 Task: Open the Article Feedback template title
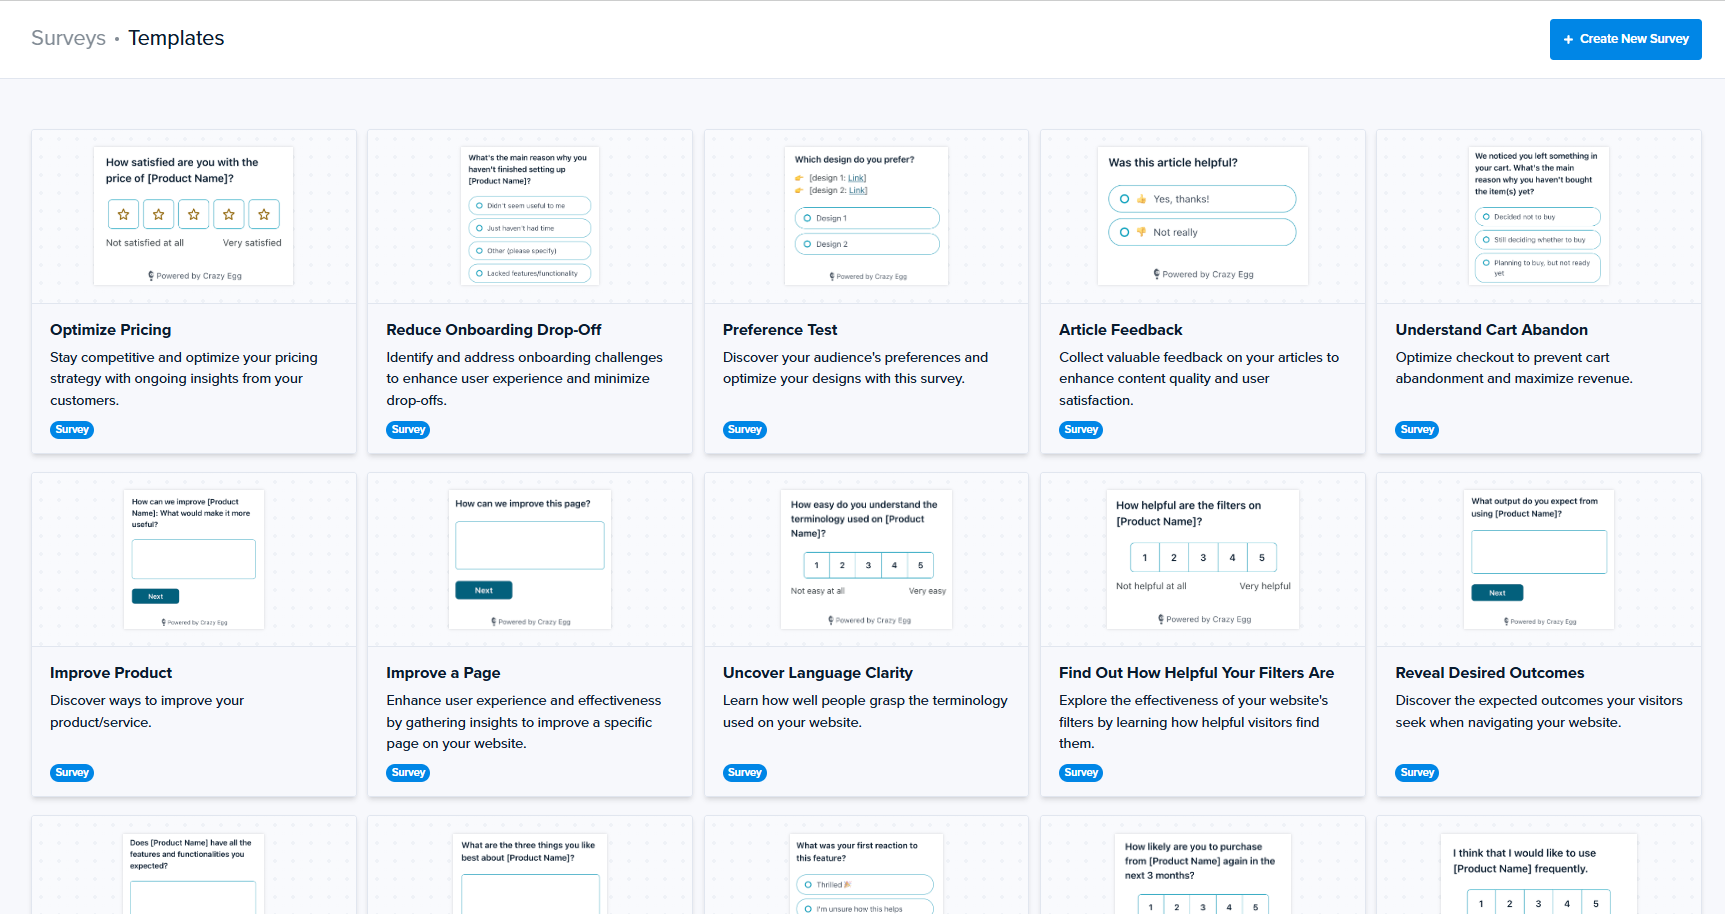pyautogui.click(x=1120, y=330)
